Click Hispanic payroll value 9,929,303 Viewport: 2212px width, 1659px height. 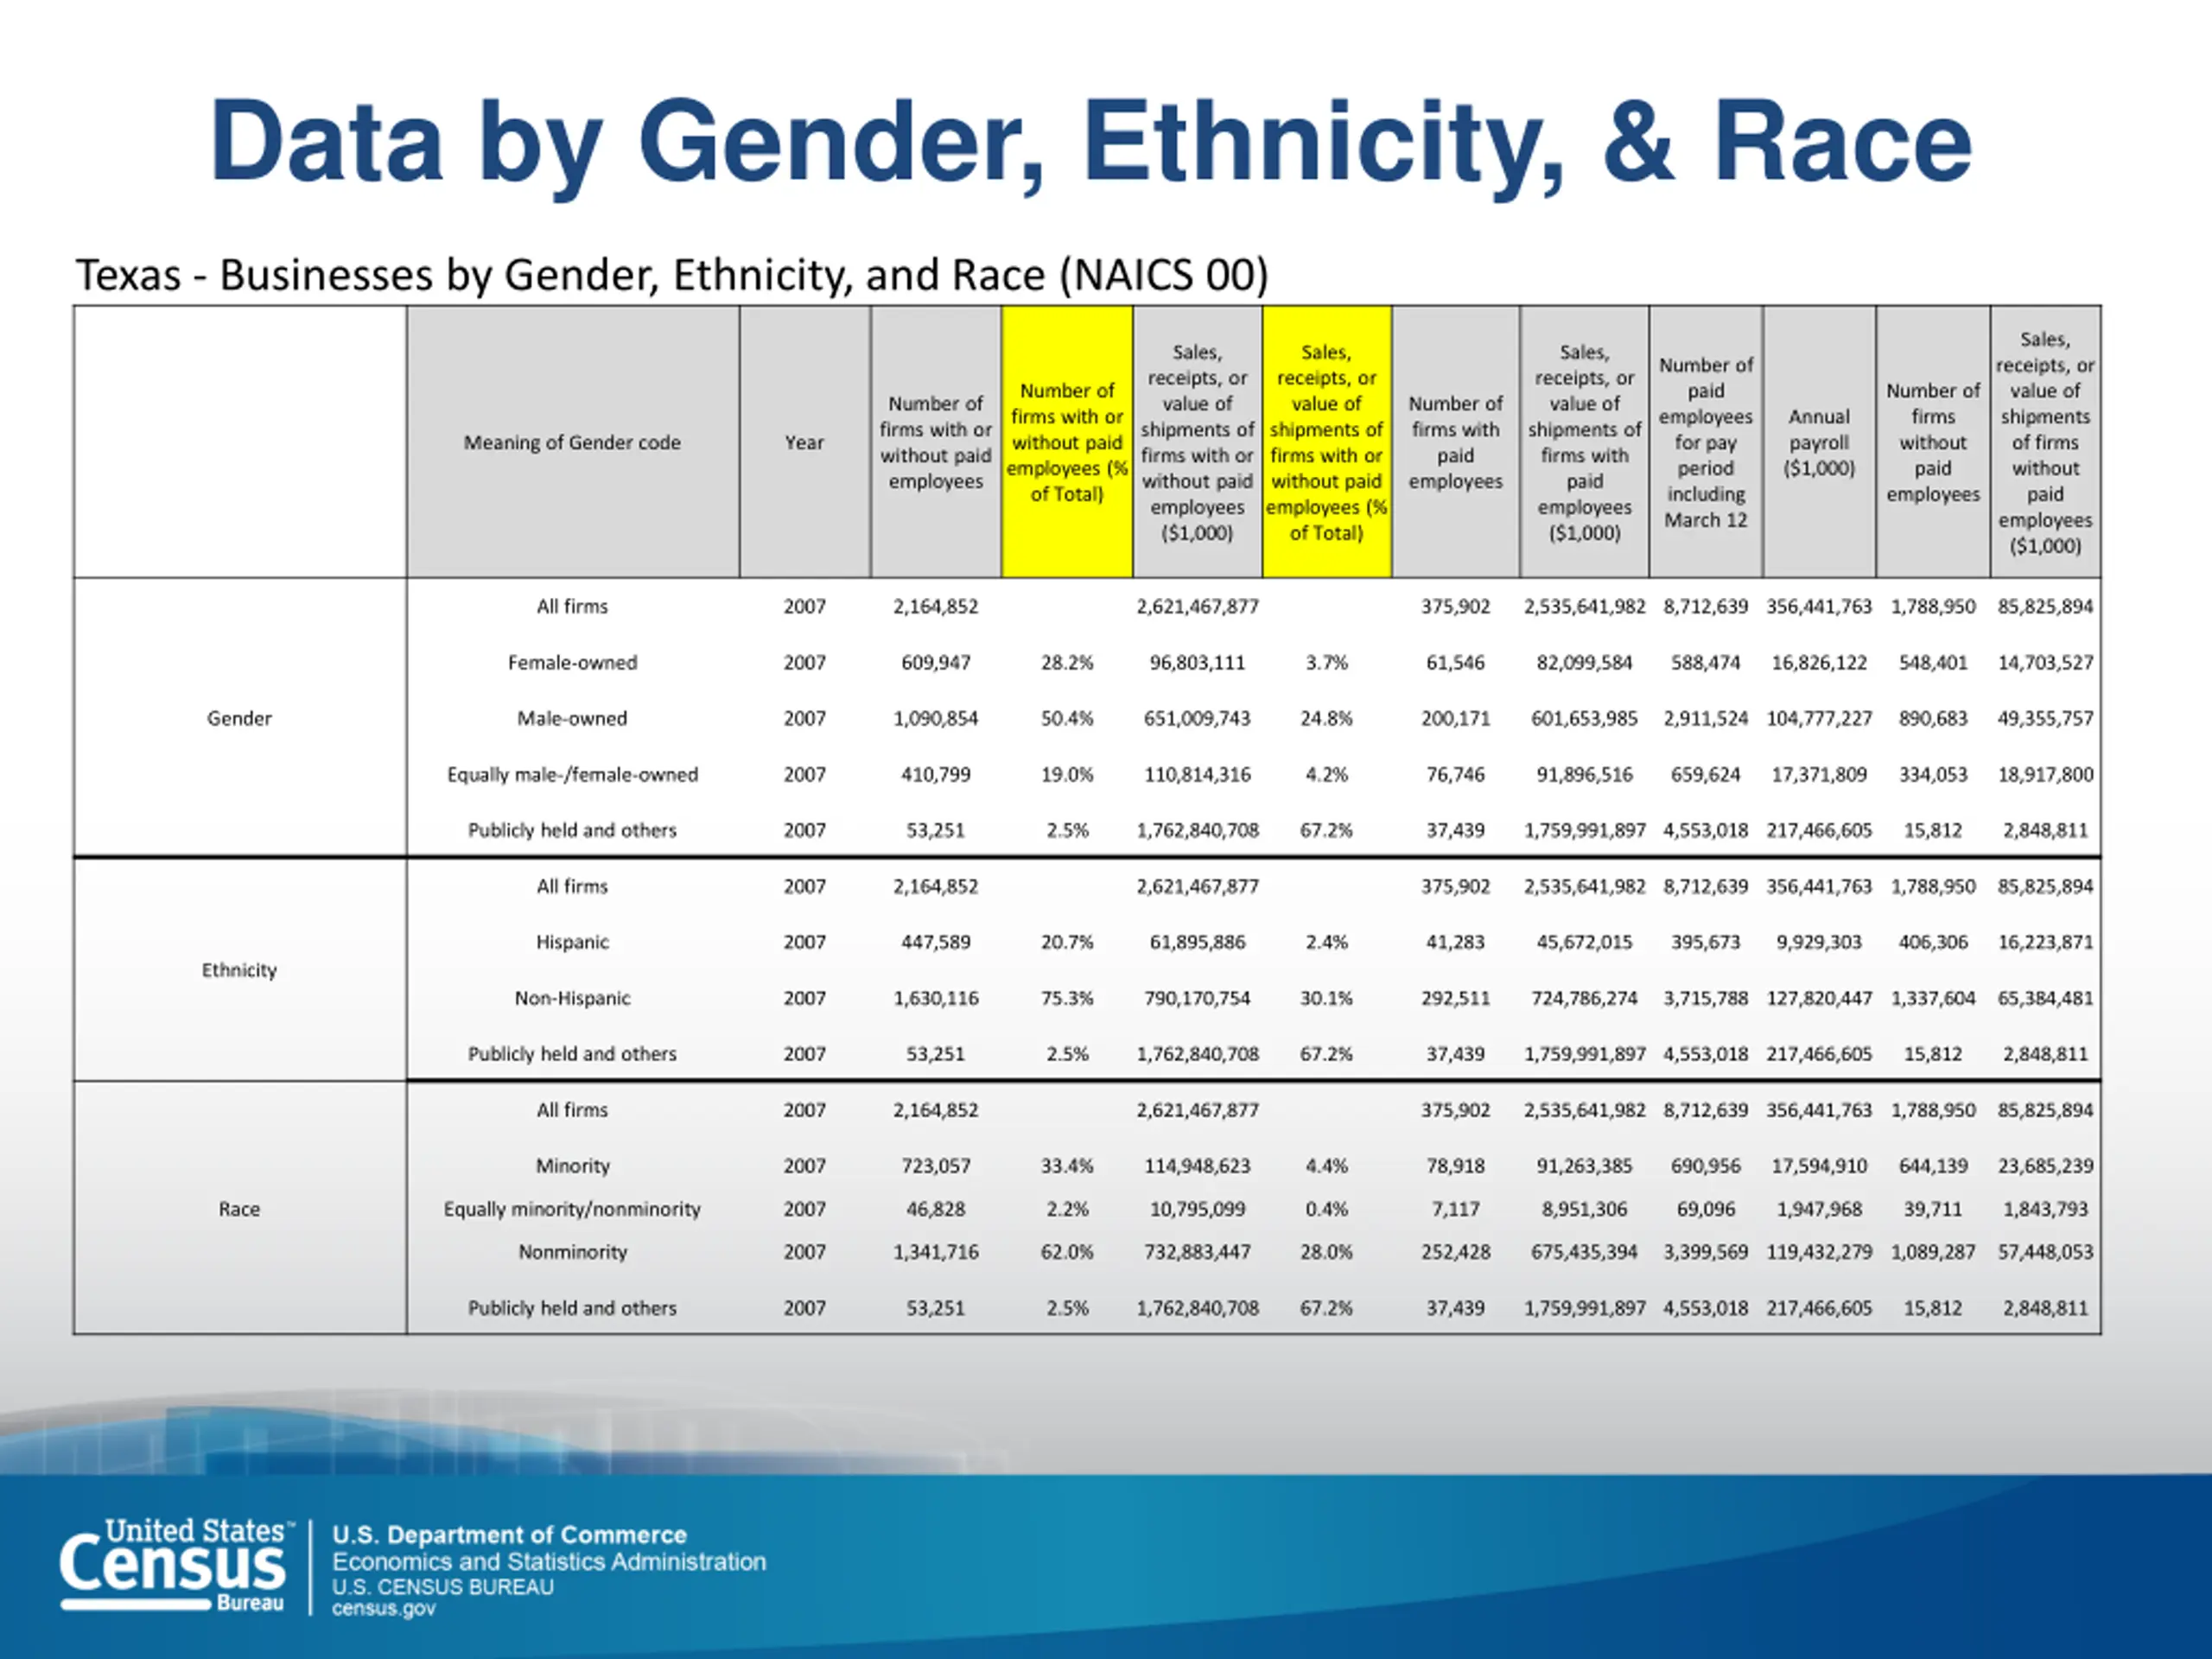click(x=1819, y=942)
